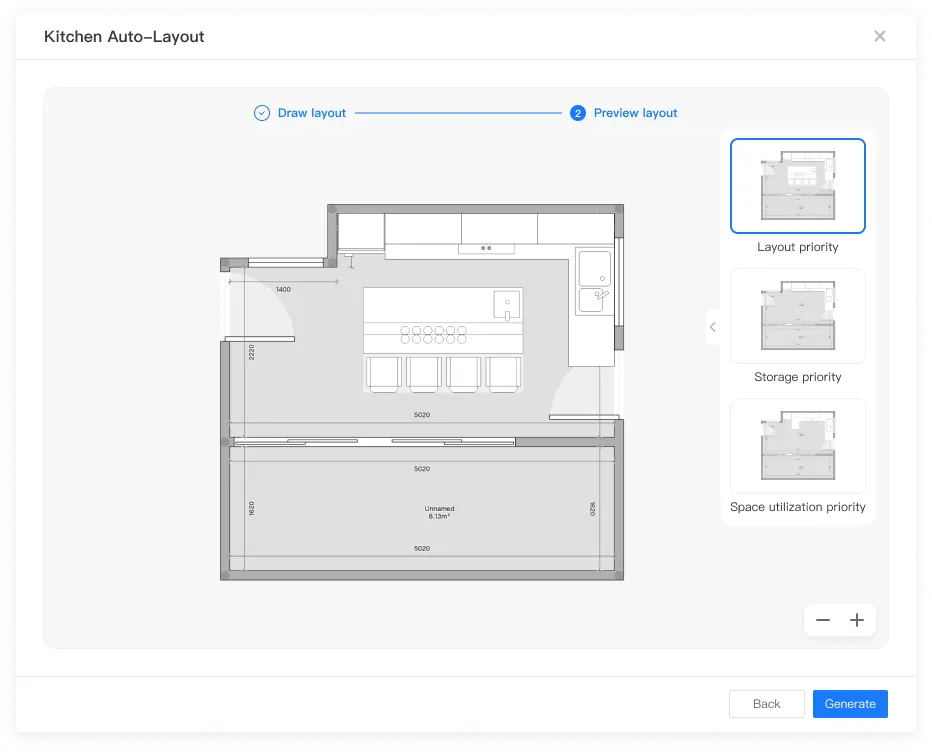This screenshot has height=752, width=932.
Task: Click the Draw layout checkmark icon
Action: click(x=262, y=113)
